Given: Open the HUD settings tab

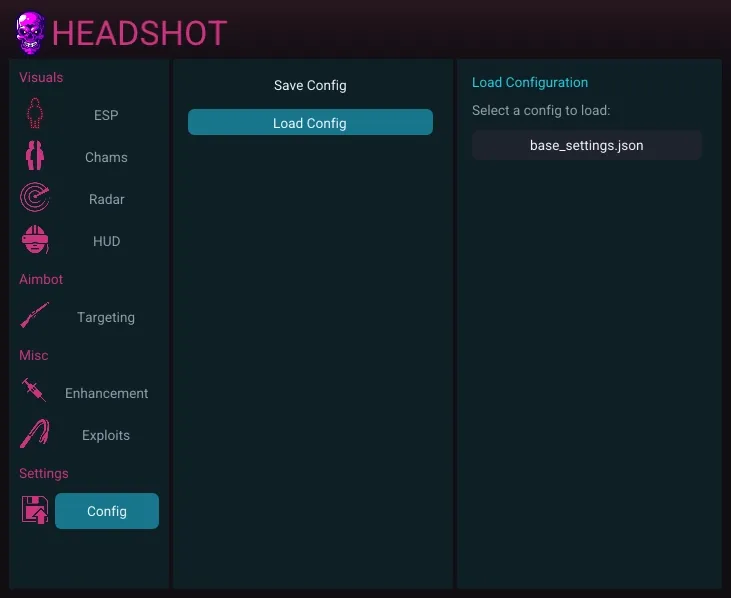Looking at the screenshot, I should point(106,241).
